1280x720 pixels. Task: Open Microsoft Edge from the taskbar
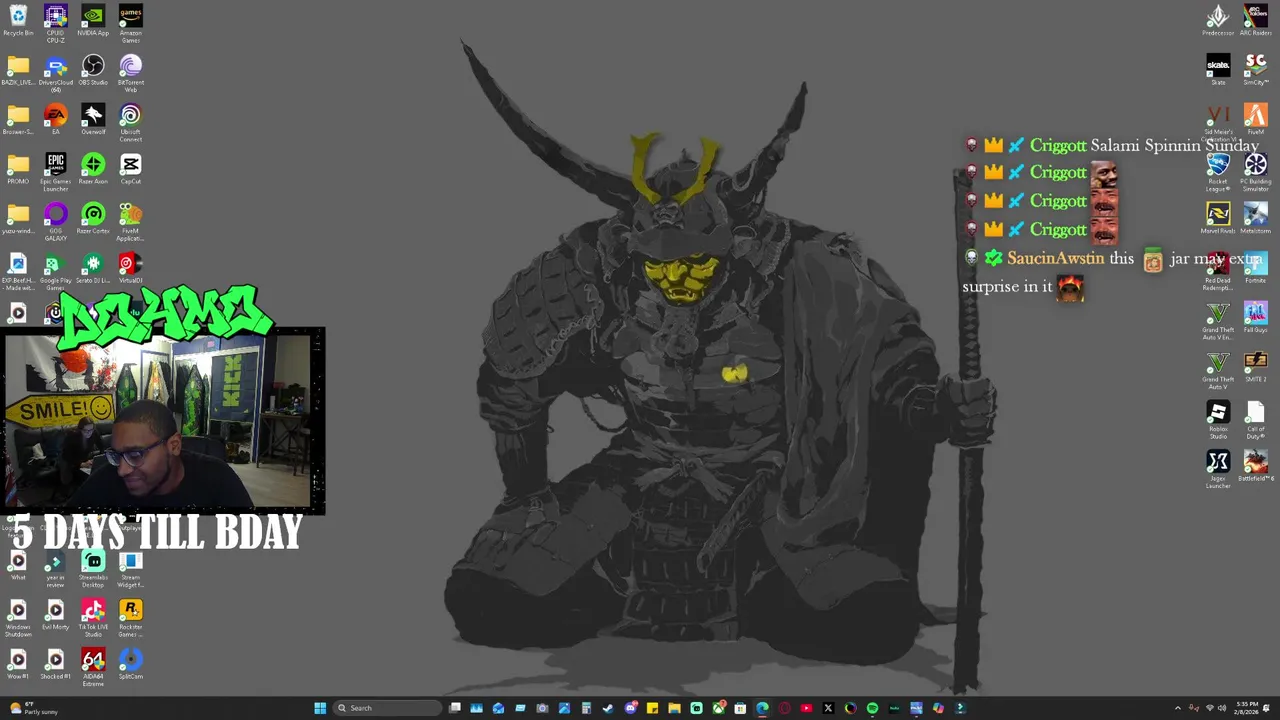click(x=763, y=708)
